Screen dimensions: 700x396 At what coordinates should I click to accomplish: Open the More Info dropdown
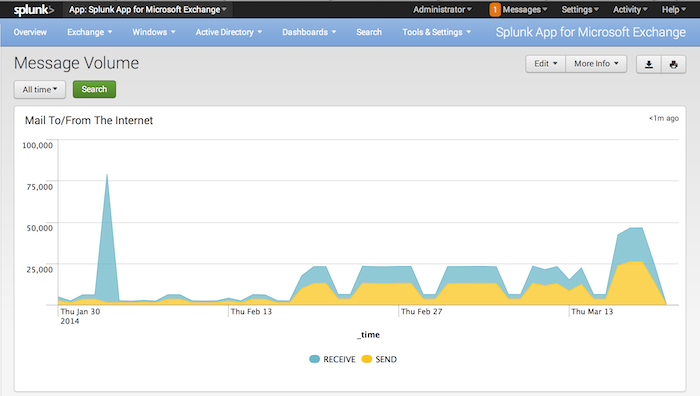coord(596,64)
